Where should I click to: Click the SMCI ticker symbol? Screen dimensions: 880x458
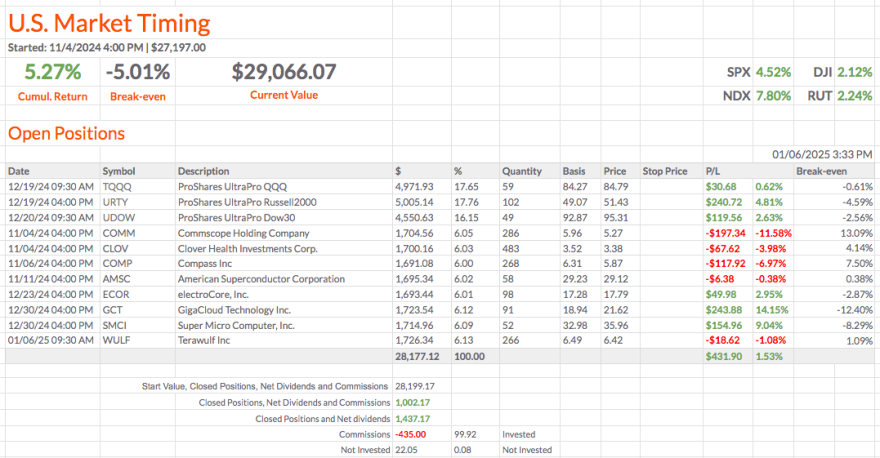tap(115, 326)
